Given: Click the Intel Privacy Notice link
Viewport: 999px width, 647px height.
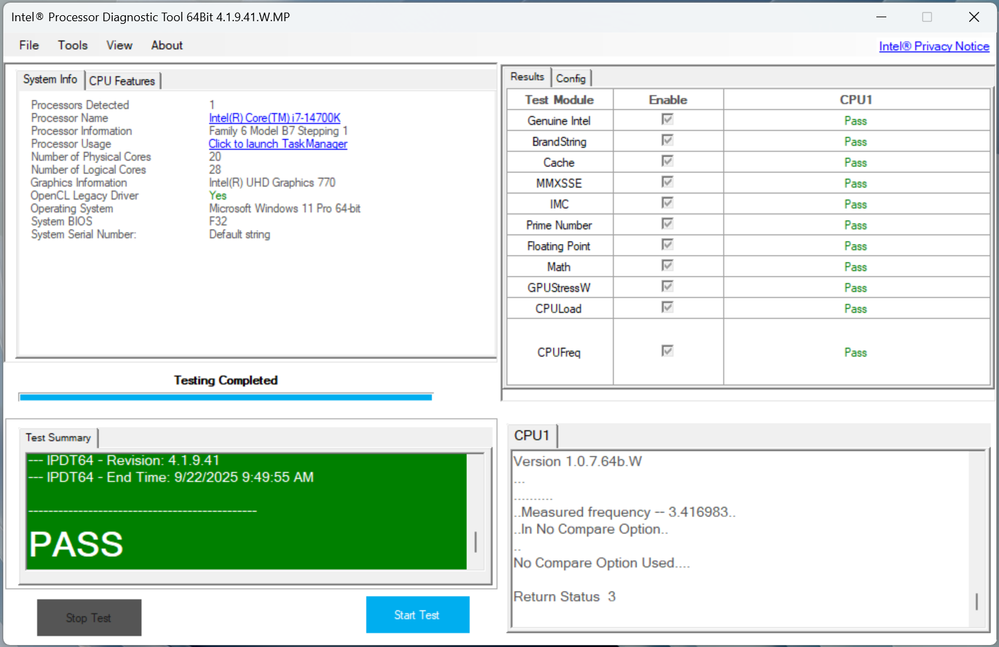Looking at the screenshot, I should point(933,46).
